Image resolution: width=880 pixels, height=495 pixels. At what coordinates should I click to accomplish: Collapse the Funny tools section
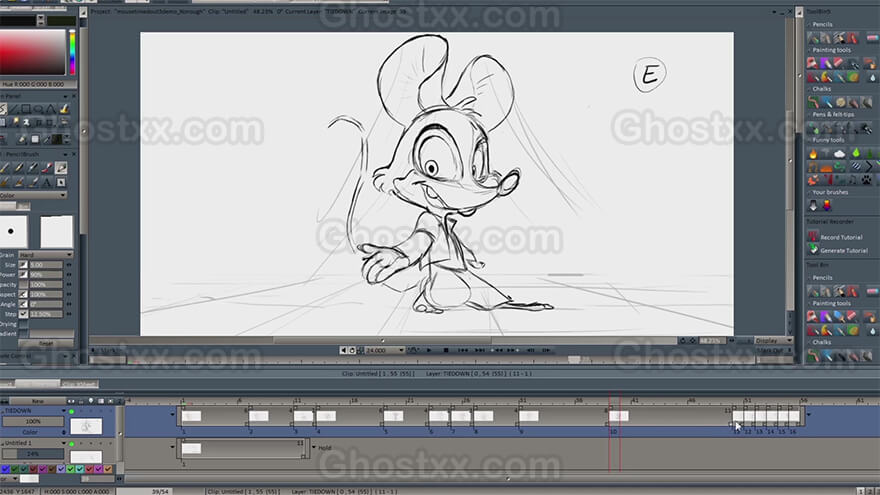(x=810, y=140)
